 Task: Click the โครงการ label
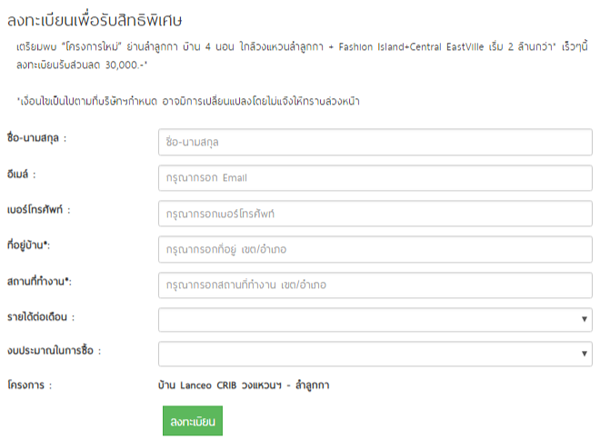[28, 384]
